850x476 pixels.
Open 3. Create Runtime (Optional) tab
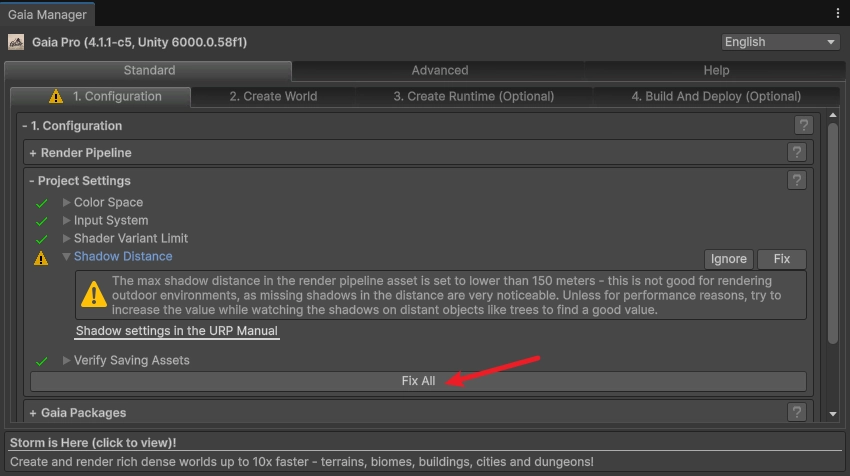point(474,97)
